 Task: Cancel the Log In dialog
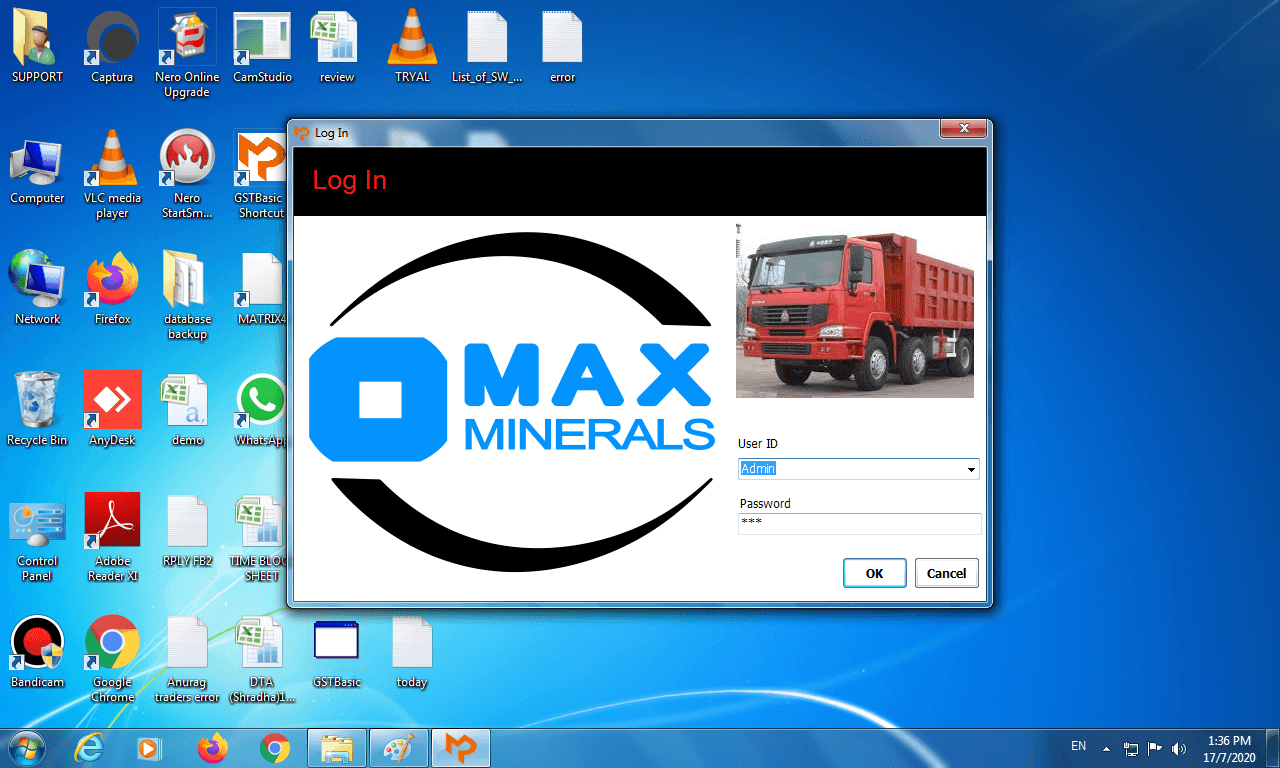[946, 573]
